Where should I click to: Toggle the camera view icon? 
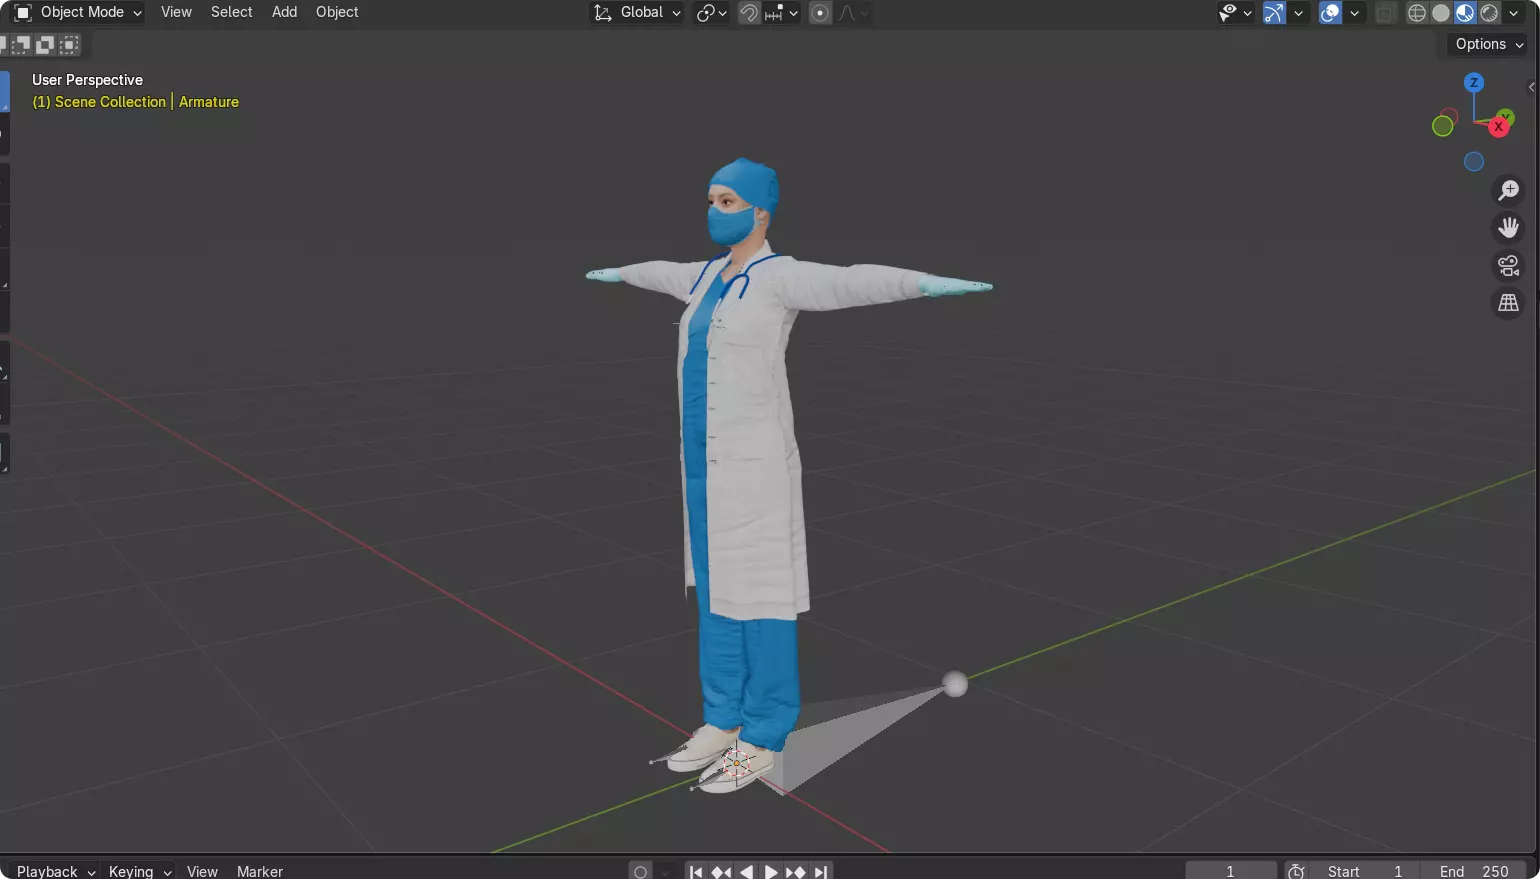(x=1508, y=265)
